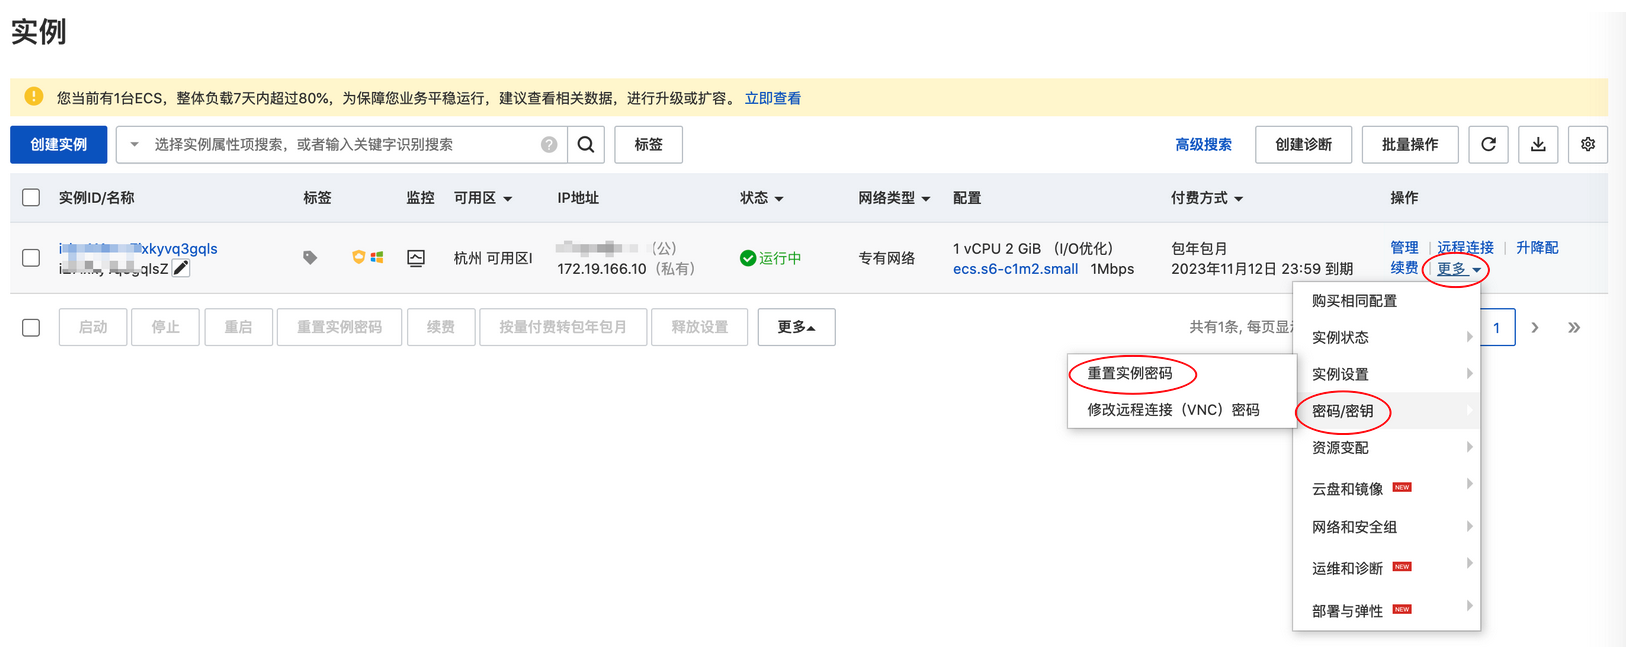Click bottom 停止 button
The width and height of the screenshot is (1640, 670).
click(x=165, y=327)
